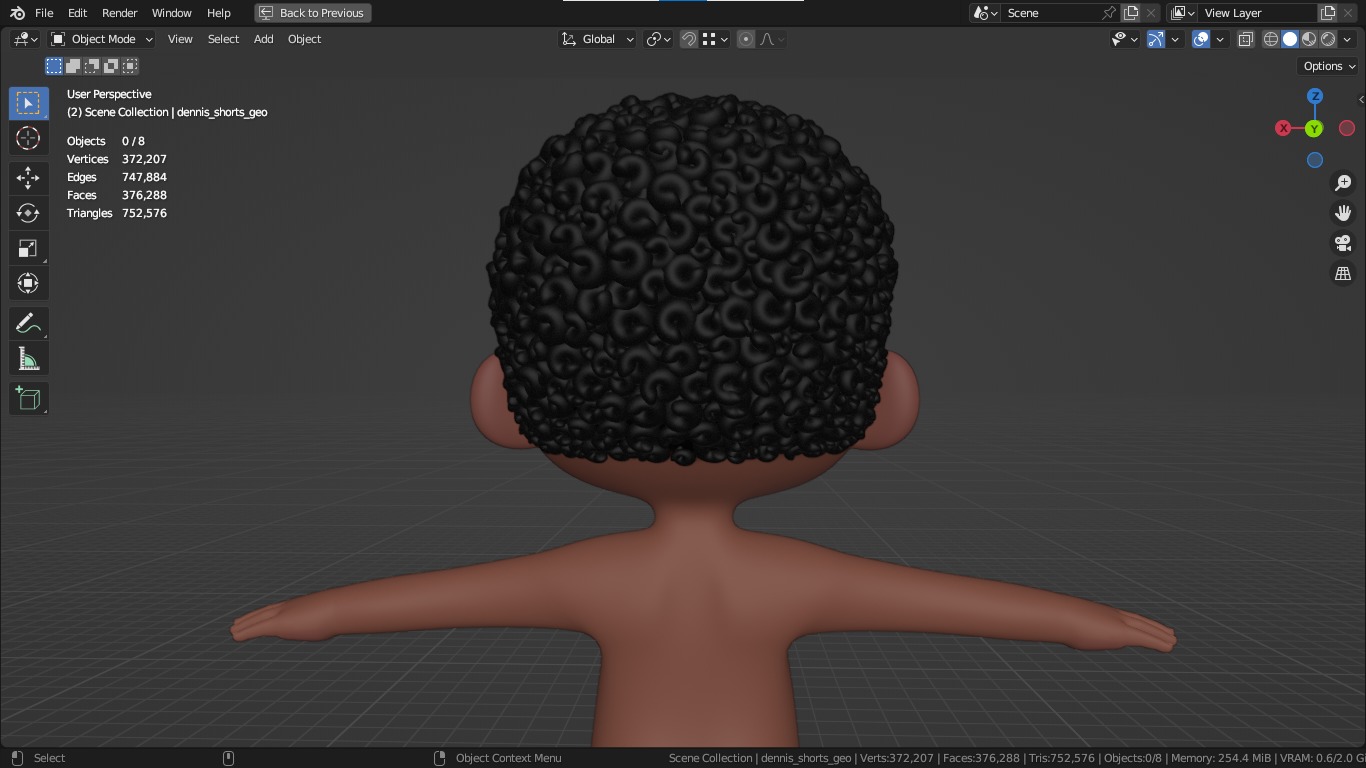This screenshot has height=768, width=1366.
Task: Switch to Rendered shading
Action: point(1328,39)
